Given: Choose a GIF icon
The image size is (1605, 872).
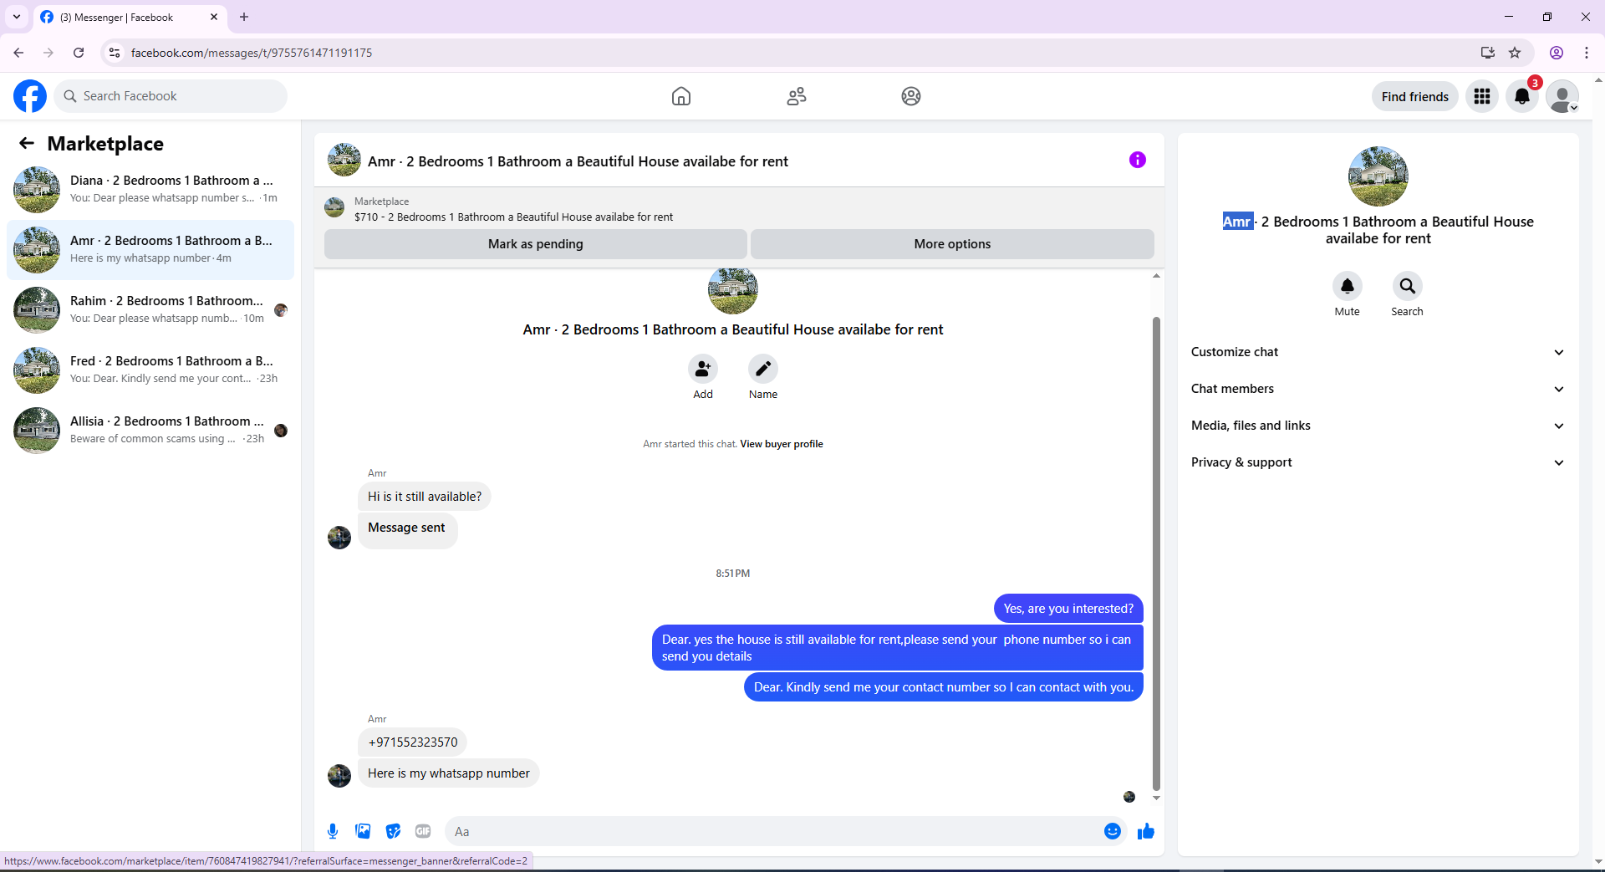Looking at the screenshot, I should point(423,831).
